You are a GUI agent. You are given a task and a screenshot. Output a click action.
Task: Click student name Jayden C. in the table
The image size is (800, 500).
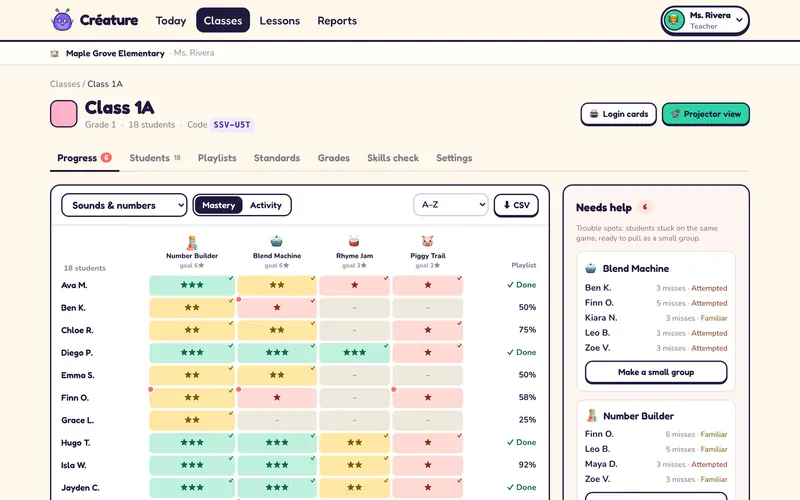(x=80, y=488)
